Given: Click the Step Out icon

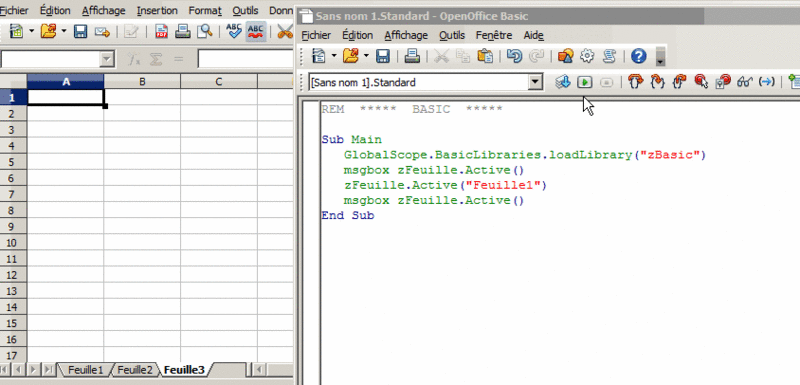Looking at the screenshot, I should coord(679,82).
